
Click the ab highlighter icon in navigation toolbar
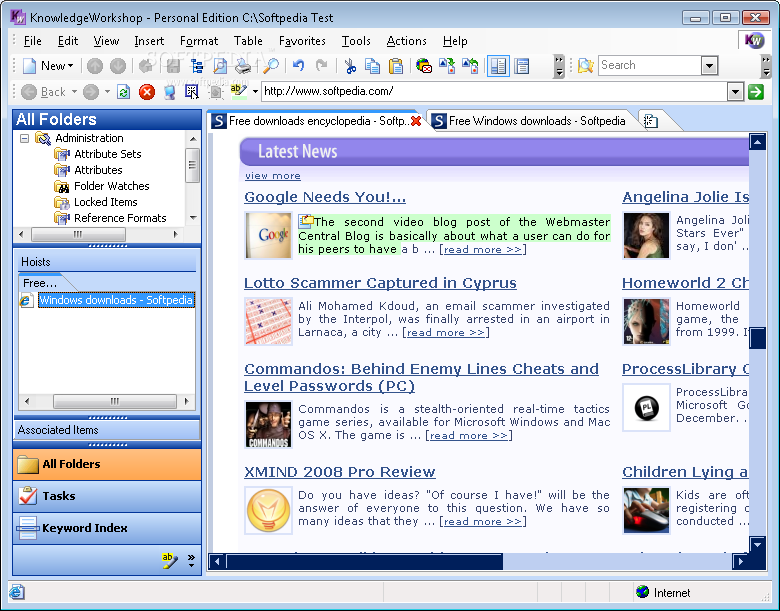pyautogui.click(x=239, y=91)
